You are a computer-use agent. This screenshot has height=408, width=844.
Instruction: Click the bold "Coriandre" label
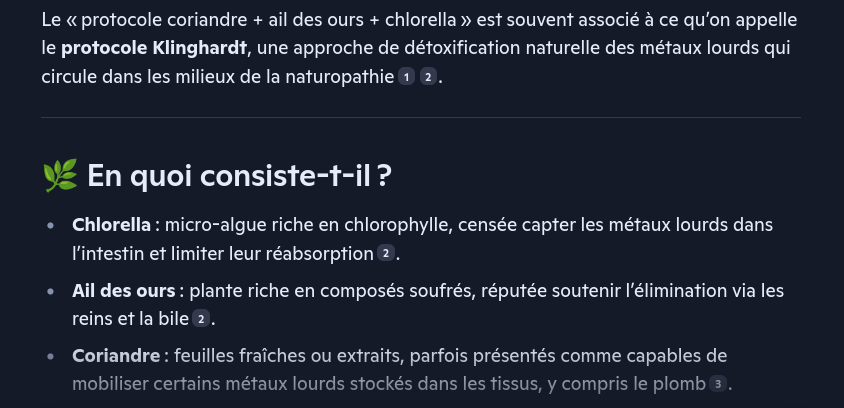tap(116, 356)
